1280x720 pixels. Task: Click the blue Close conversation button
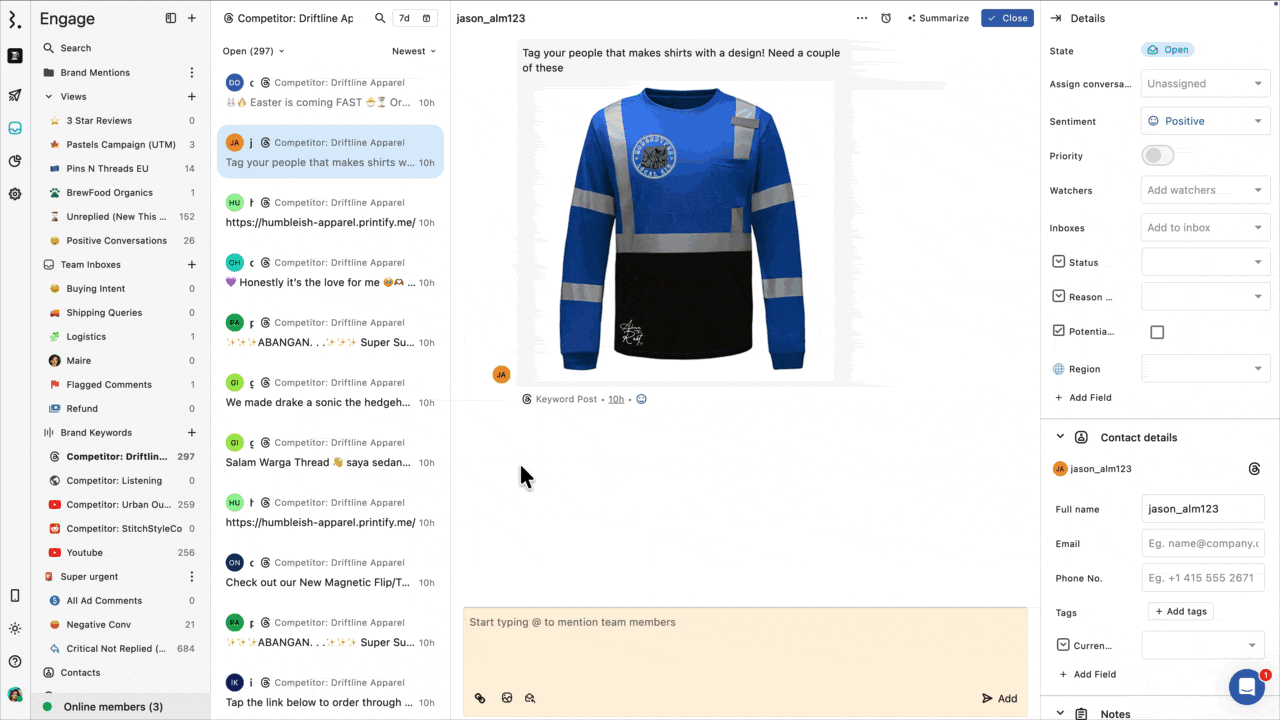pyautogui.click(x=1007, y=18)
